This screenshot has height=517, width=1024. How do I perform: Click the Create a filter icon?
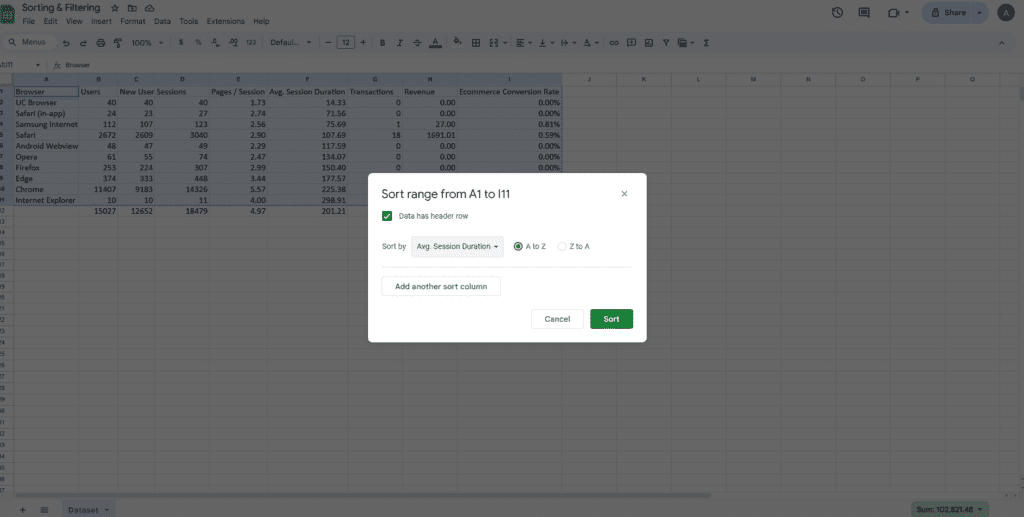pos(666,43)
